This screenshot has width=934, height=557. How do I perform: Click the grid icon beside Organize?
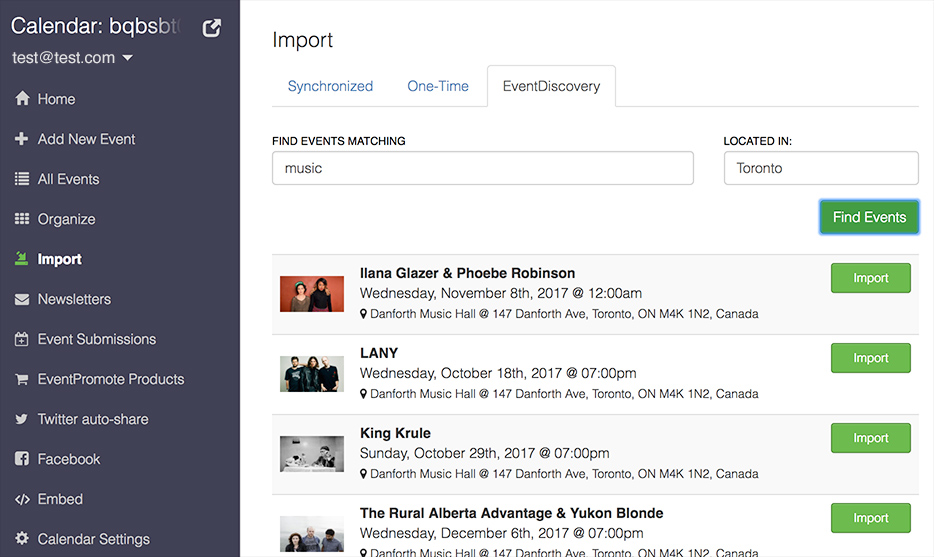tap(22, 219)
